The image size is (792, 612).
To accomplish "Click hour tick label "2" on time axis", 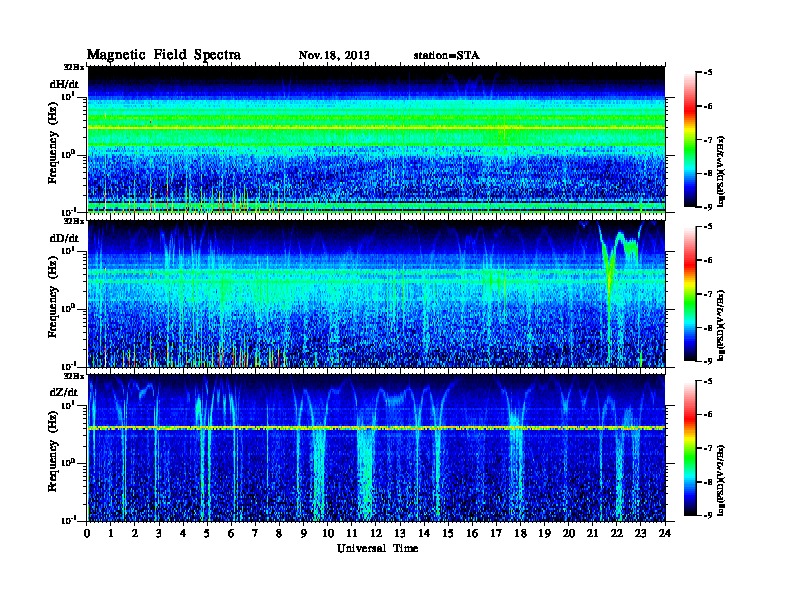I will pos(135,533).
